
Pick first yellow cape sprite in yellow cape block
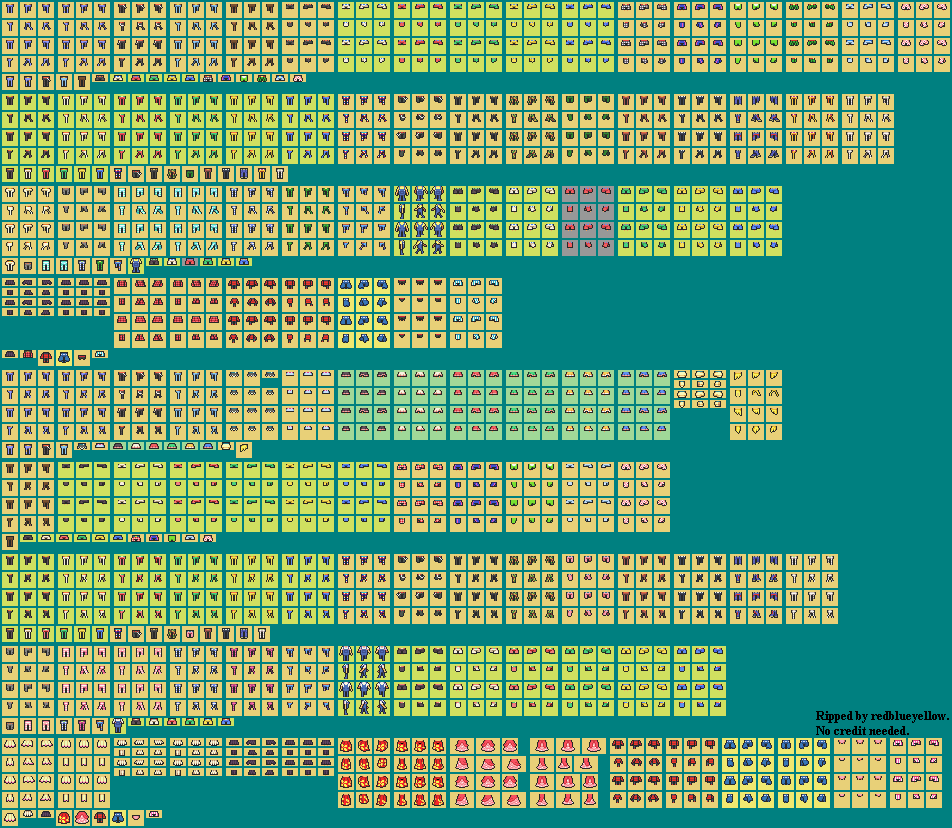(738, 377)
